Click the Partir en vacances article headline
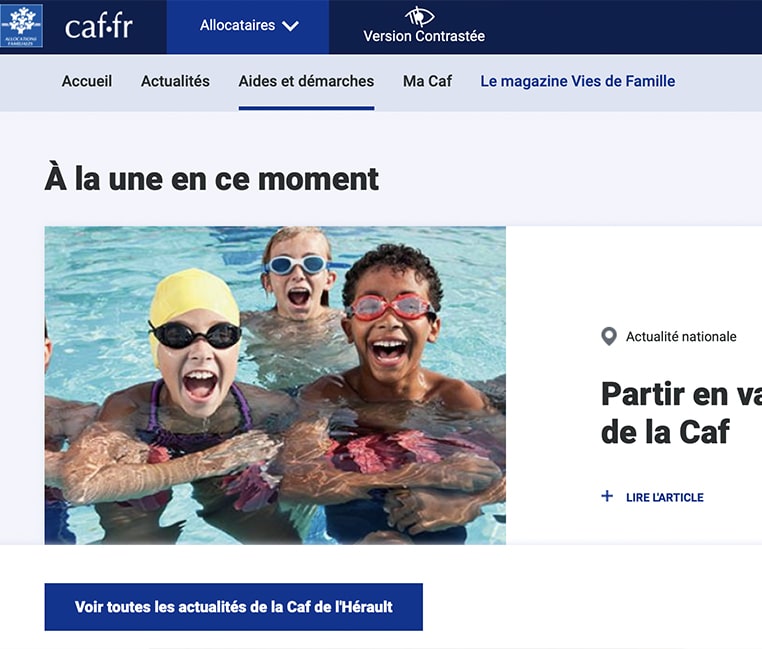 click(681, 413)
